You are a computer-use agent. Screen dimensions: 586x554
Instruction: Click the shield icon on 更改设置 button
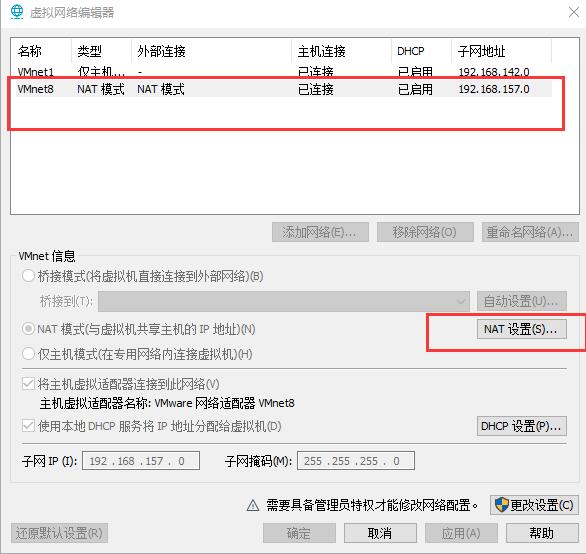[x=502, y=505]
